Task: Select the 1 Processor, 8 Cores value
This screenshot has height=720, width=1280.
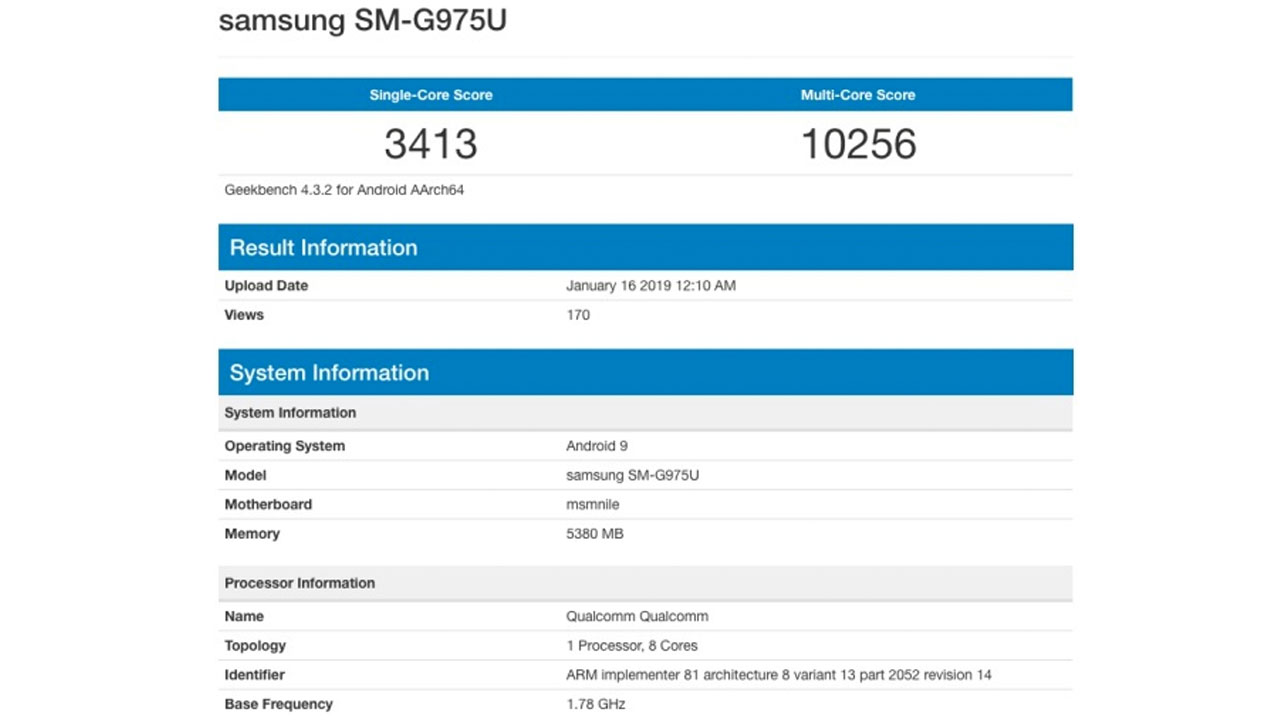Action: pos(632,646)
